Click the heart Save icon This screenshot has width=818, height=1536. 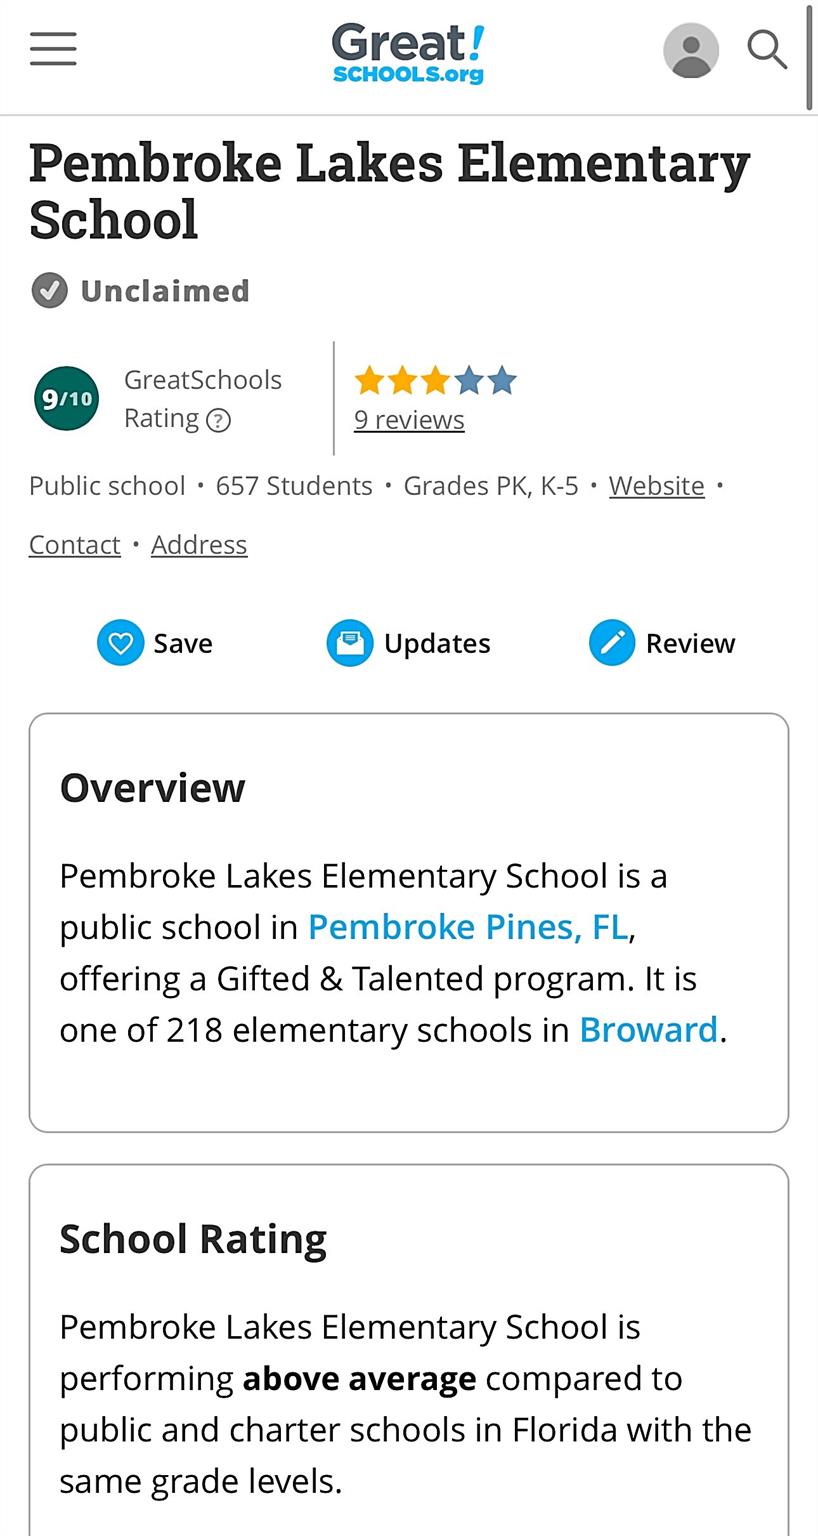(x=121, y=643)
